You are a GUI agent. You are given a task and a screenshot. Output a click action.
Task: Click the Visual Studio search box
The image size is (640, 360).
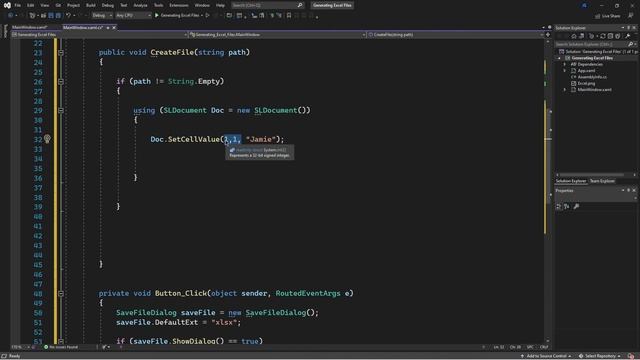(x=267, y=5)
